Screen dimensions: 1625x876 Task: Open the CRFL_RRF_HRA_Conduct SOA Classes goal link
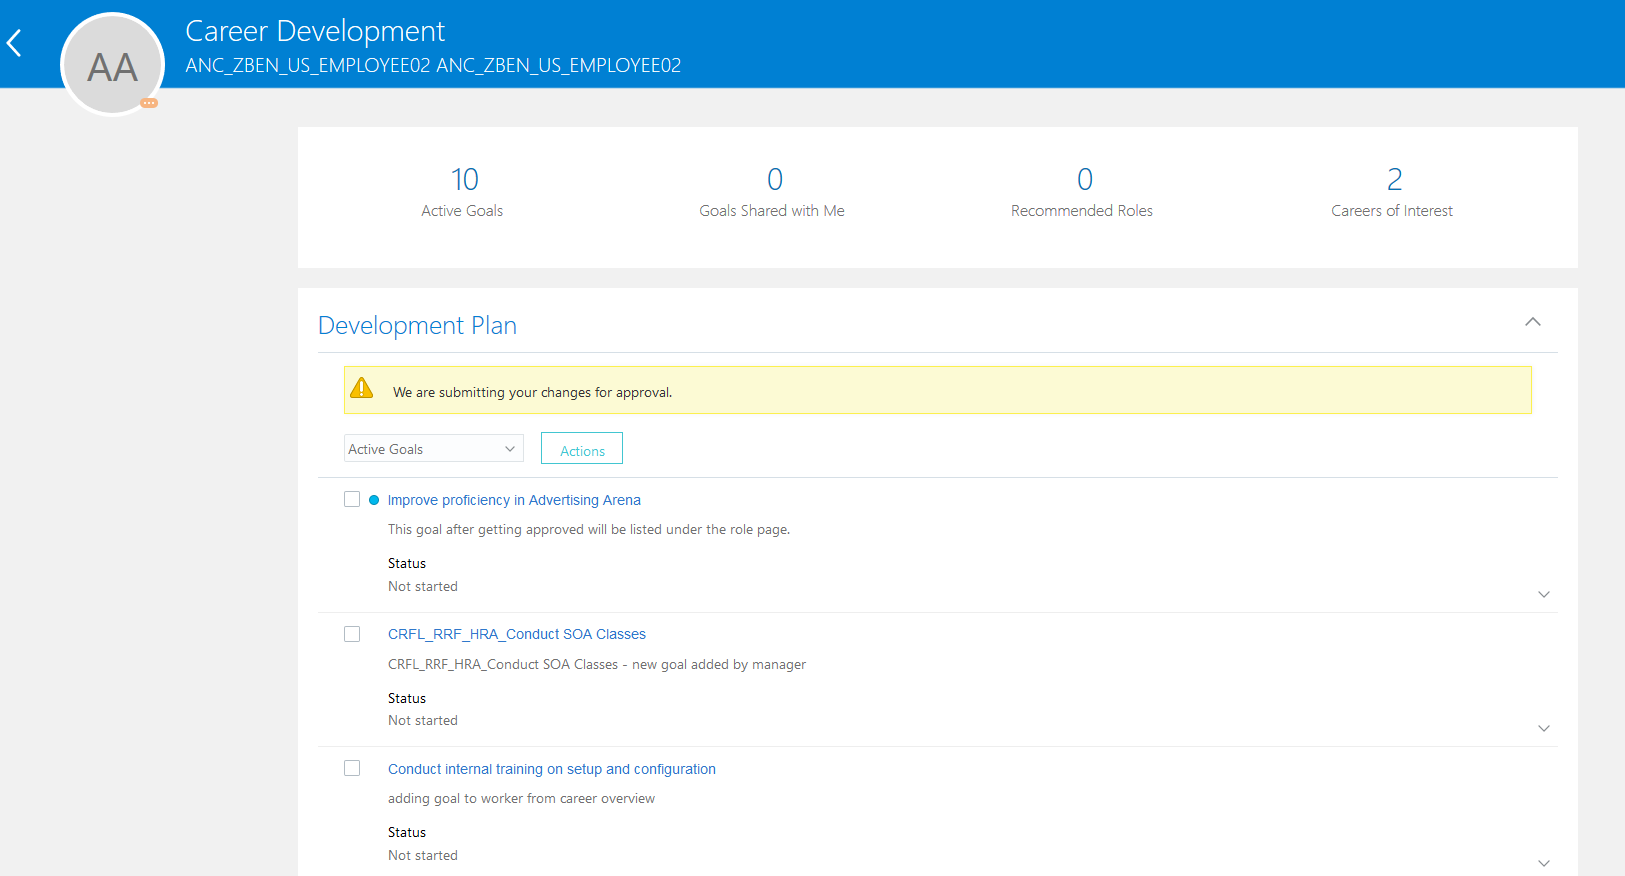tap(516, 634)
